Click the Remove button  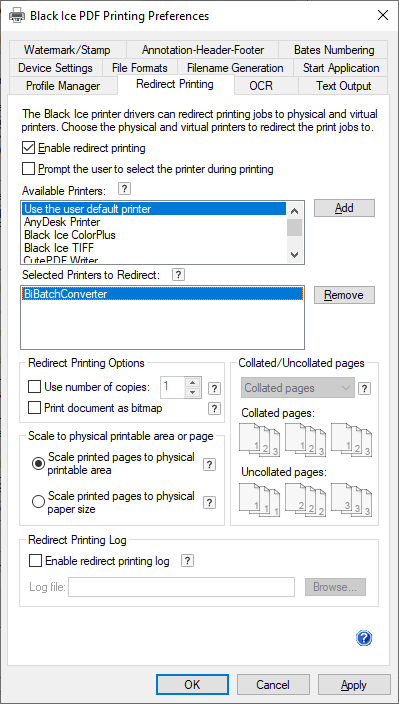[x=344, y=295]
